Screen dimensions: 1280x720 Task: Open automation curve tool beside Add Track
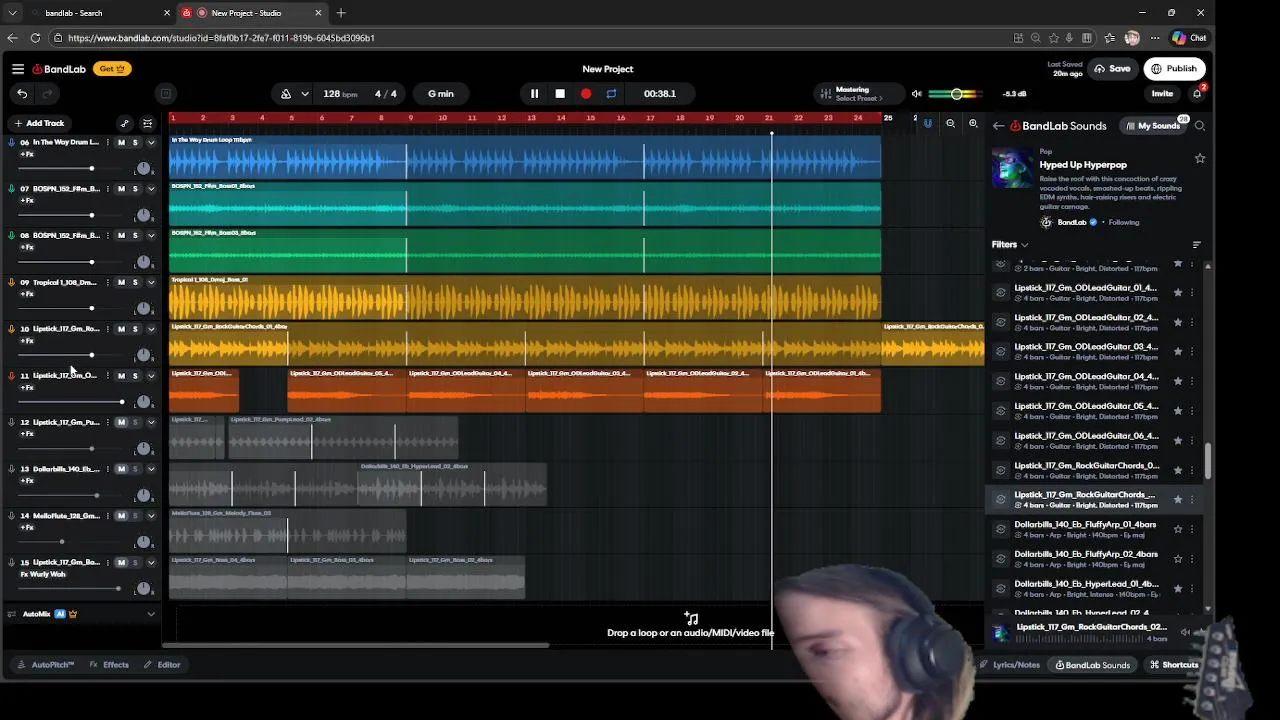(124, 124)
